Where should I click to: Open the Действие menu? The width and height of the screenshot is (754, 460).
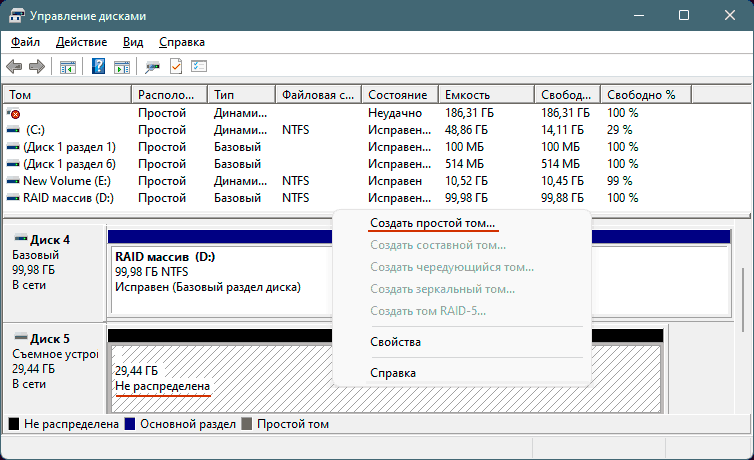coord(81,42)
